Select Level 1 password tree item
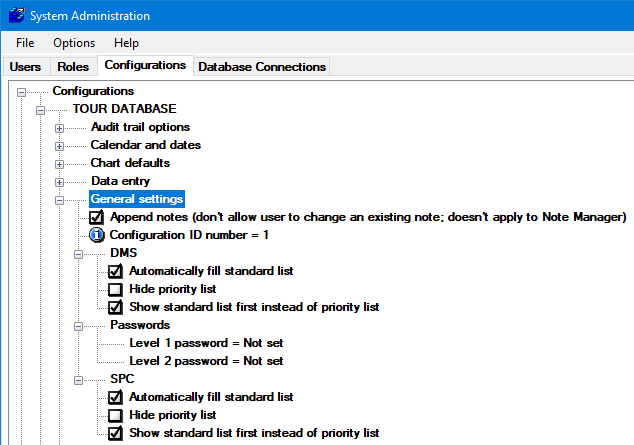634x445 pixels. [206, 343]
